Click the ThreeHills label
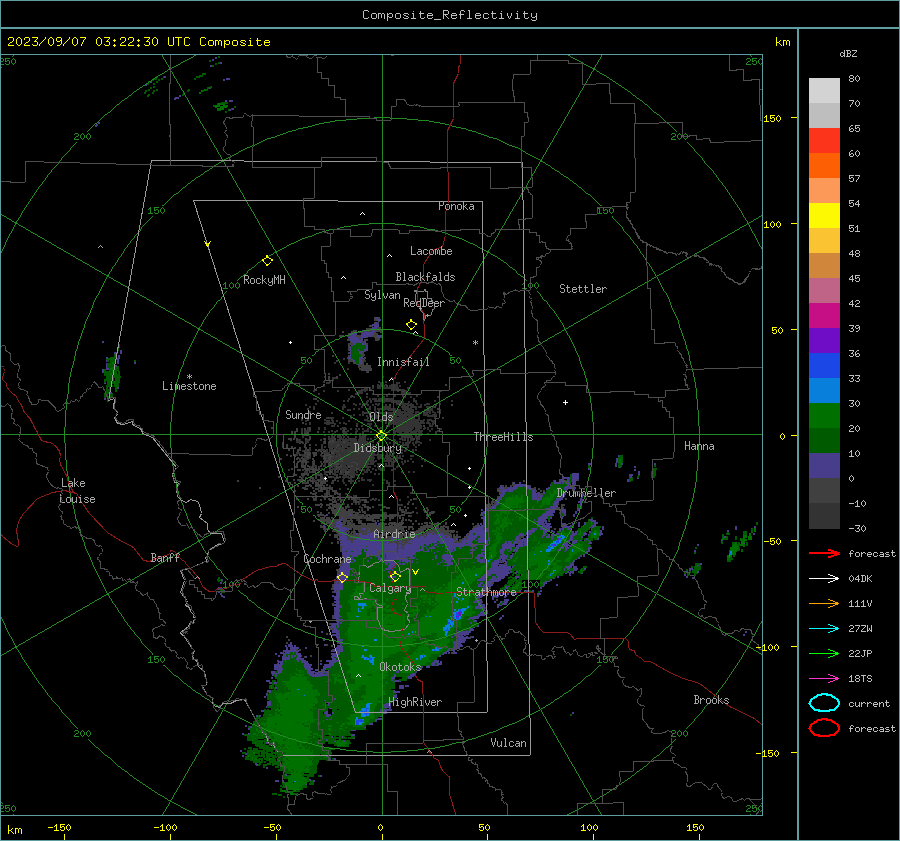The width and height of the screenshot is (900, 841). [x=503, y=437]
